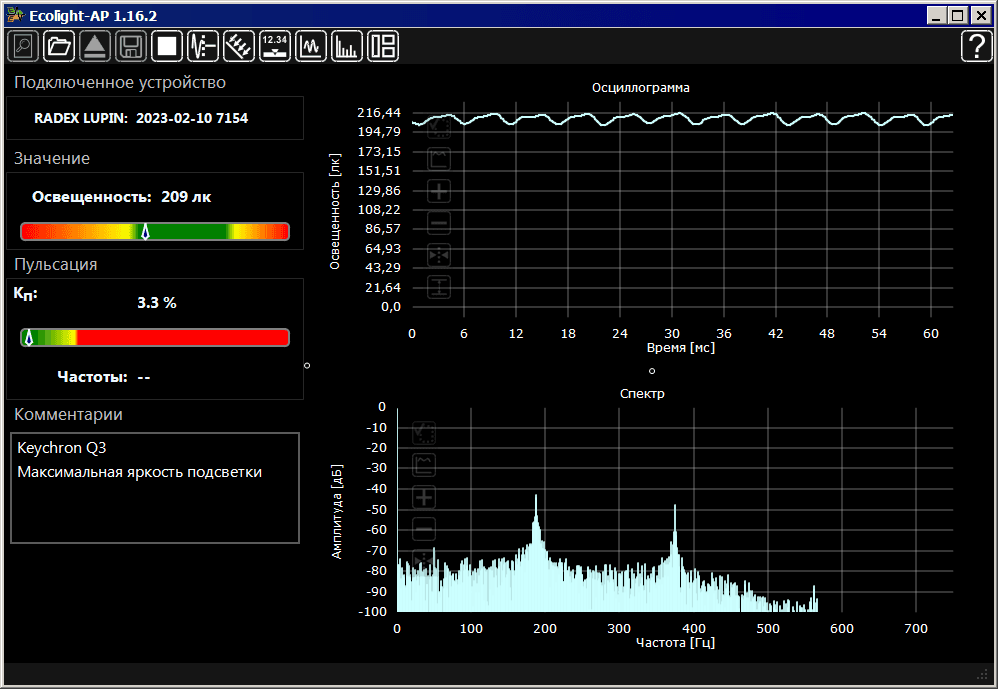This screenshot has height=689, width=998.
Task: Click inside the comments text box
Action: [155, 488]
